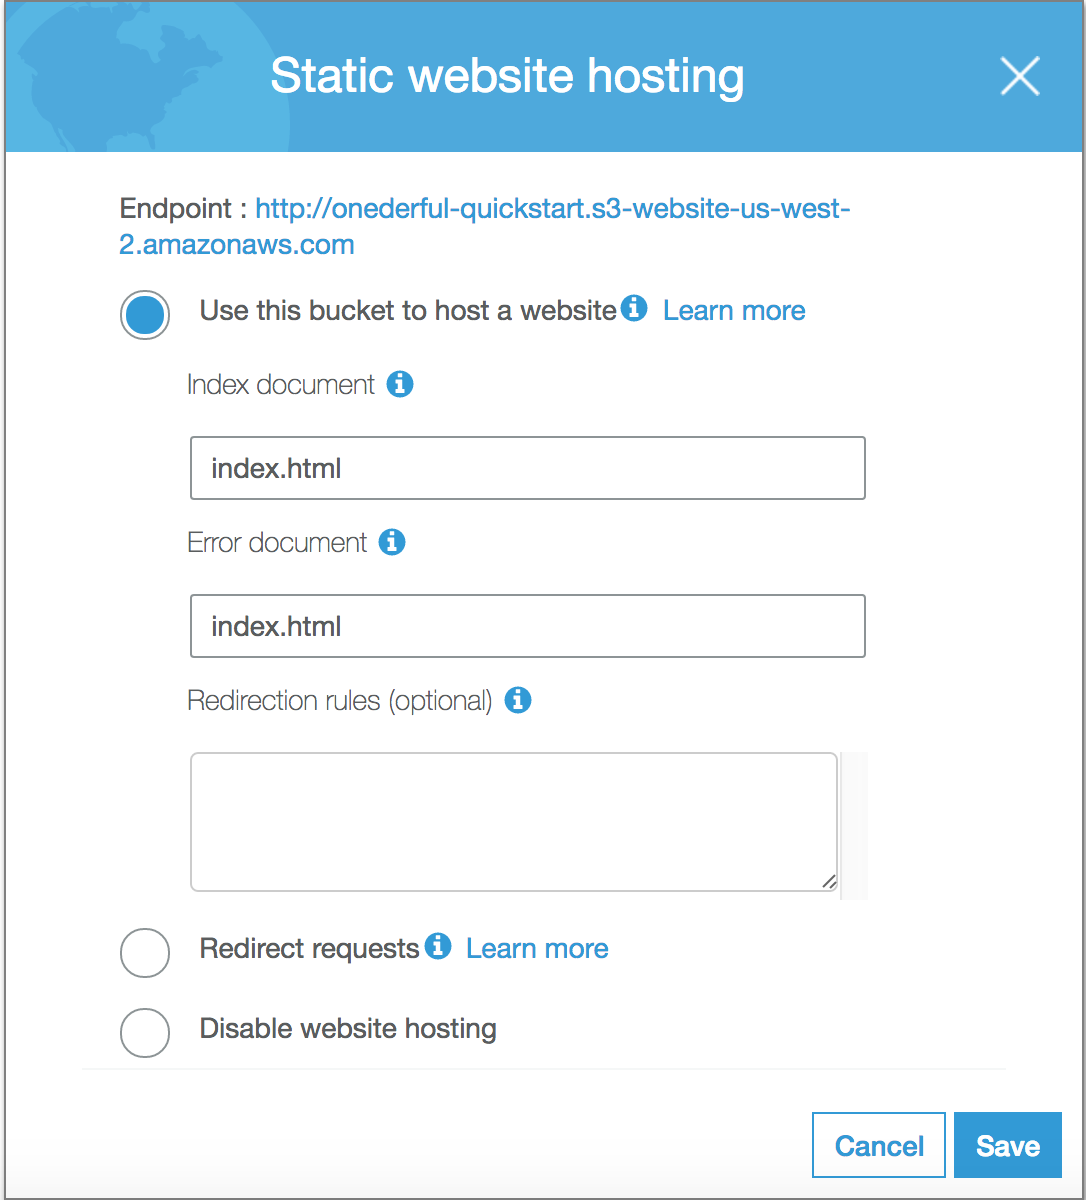Choose the Disable website hosting option
The height and width of the screenshot is (1200, 1086).
tap(145, 1032)
